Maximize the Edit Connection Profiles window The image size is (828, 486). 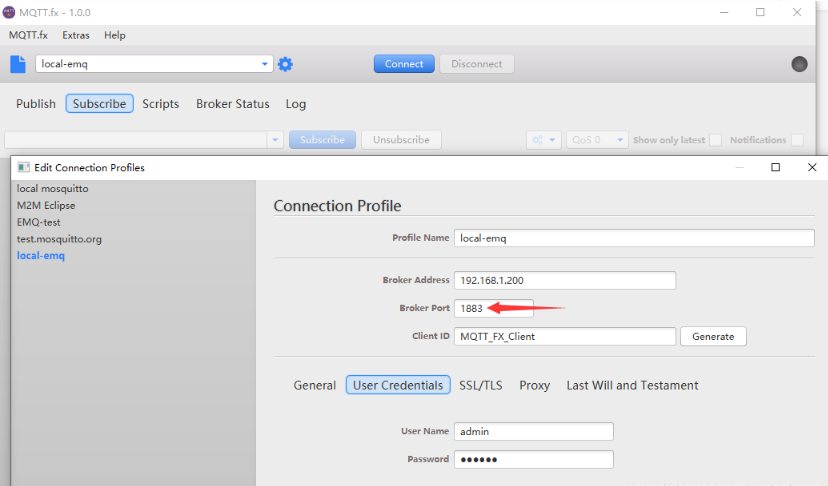pos(775,167)
